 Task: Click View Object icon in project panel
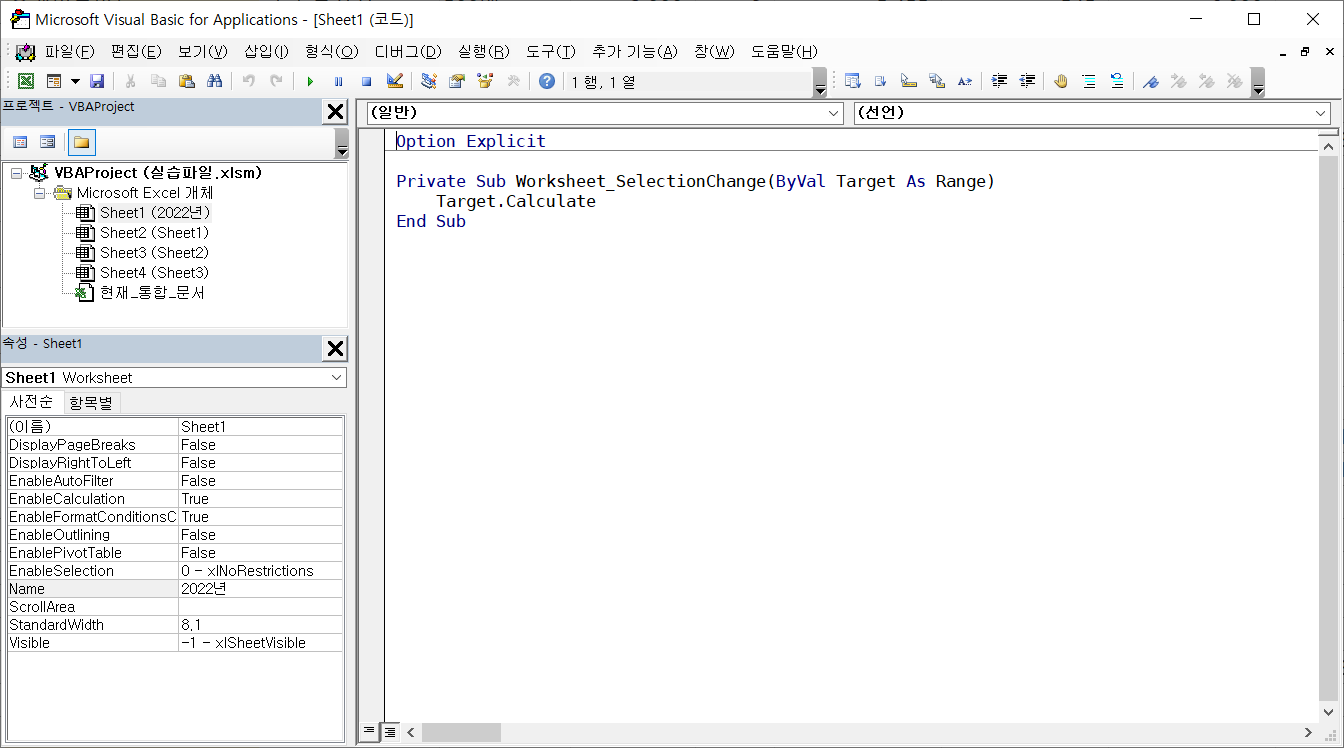pyautogui.click(x=47, y=142)
